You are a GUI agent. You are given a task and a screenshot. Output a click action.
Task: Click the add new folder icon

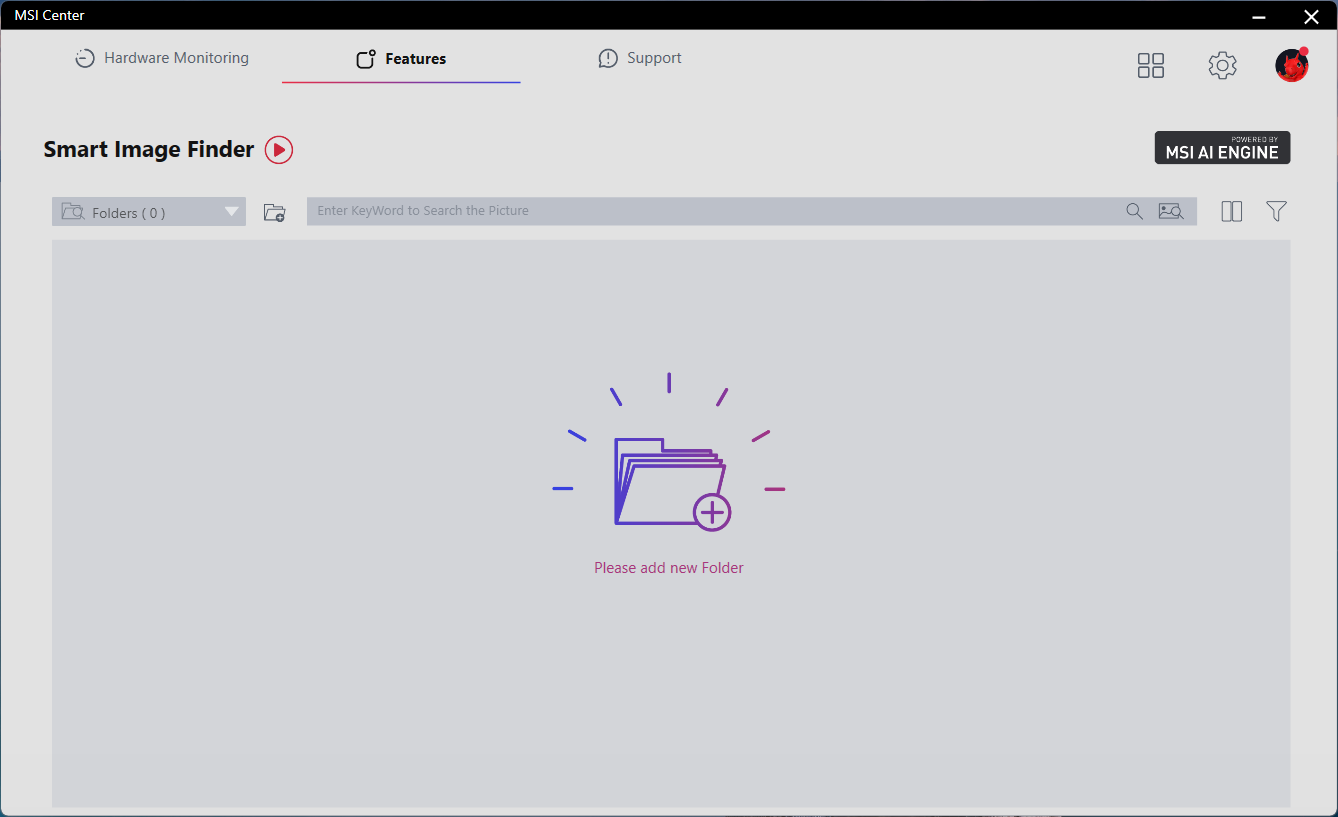(x=274, y=212)
